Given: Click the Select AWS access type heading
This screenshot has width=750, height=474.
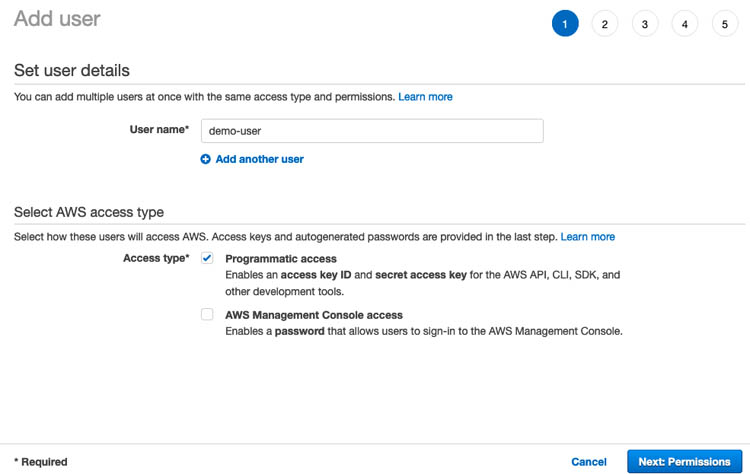Looking at the screenshot, I should pos(89,212).
